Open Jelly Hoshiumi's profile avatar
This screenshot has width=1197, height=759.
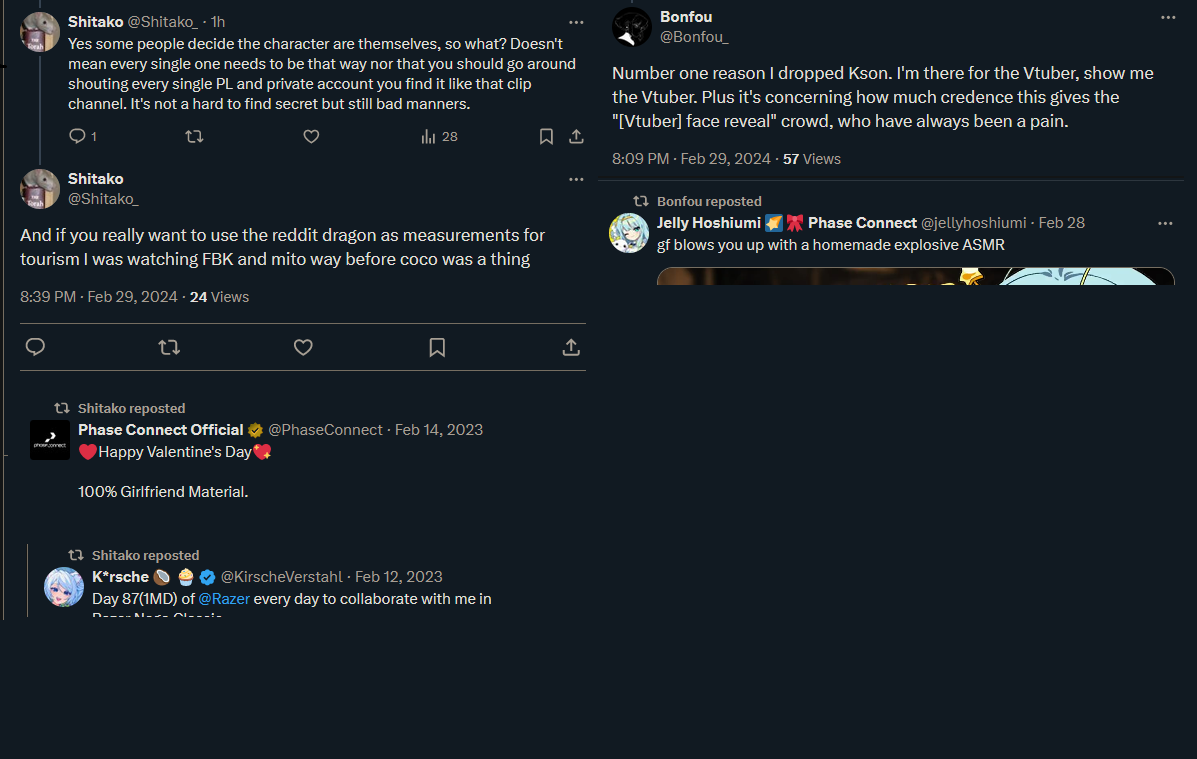pos(629,233)
